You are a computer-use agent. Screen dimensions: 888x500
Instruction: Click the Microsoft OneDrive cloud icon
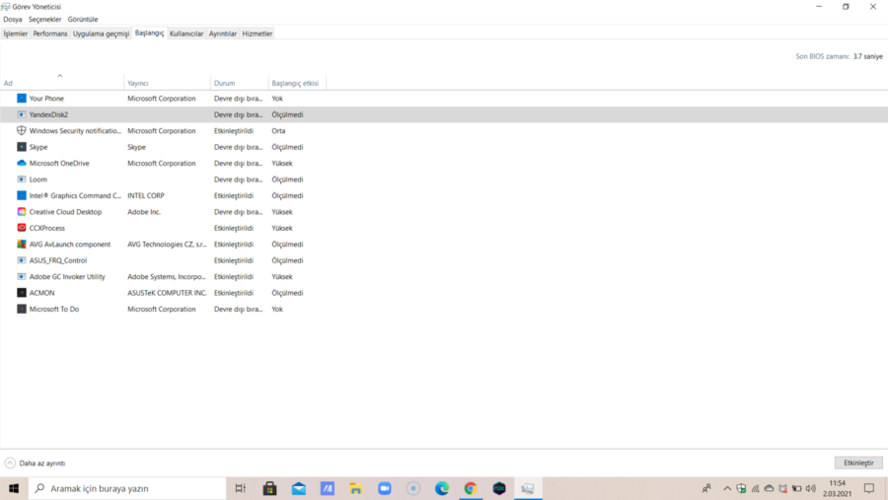[x=22, y=163]
